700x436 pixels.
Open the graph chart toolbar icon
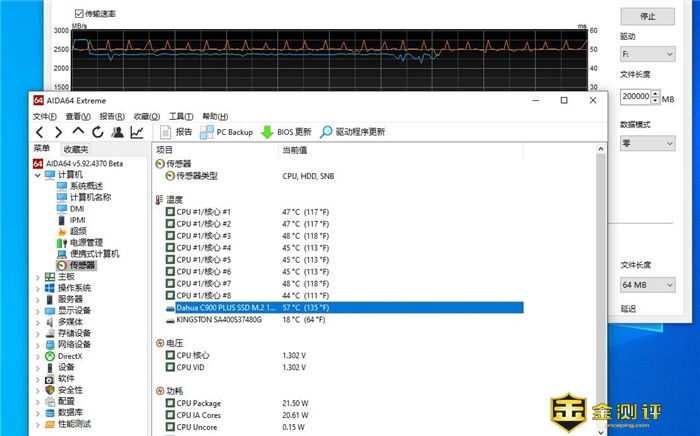[x=137, y=132]
